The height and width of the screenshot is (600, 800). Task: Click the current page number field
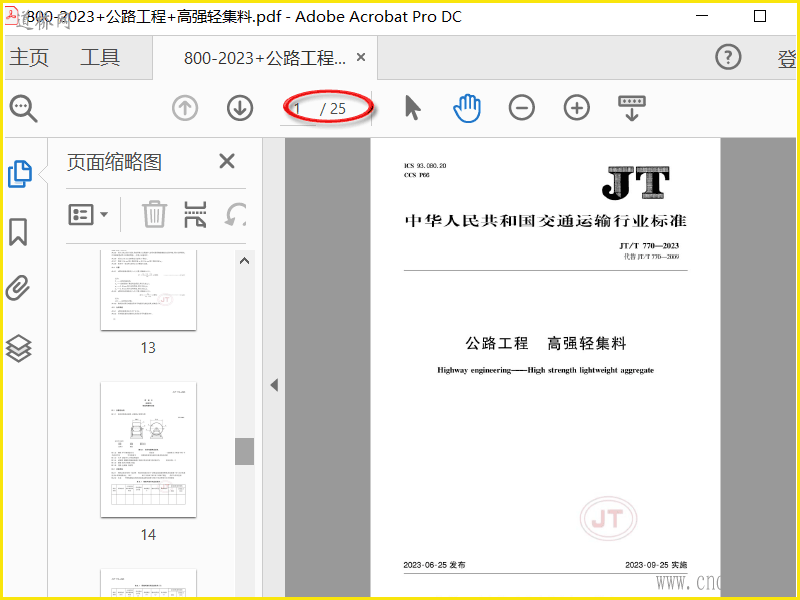click(x=298, y=109)
